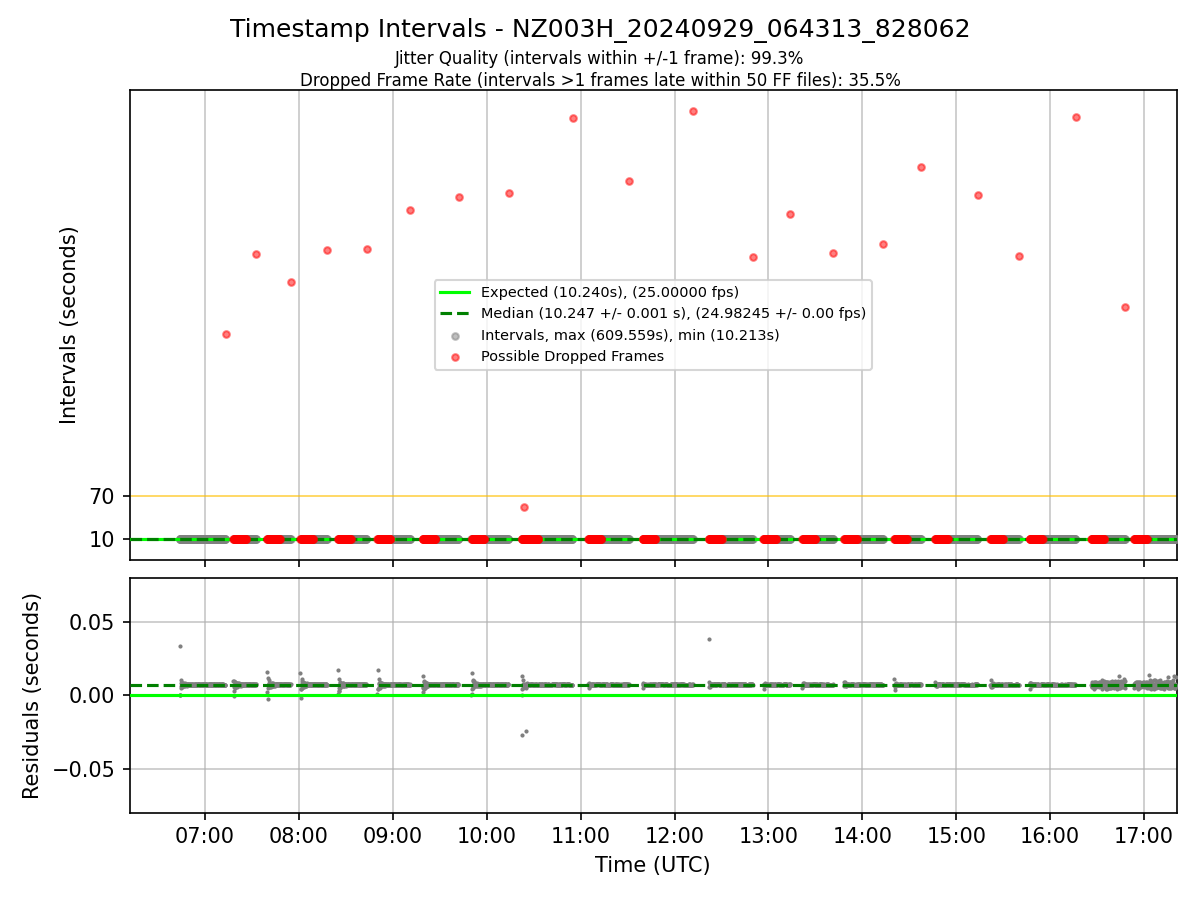Click the Time (UTC) x-axis label

(x=652, y=865)
